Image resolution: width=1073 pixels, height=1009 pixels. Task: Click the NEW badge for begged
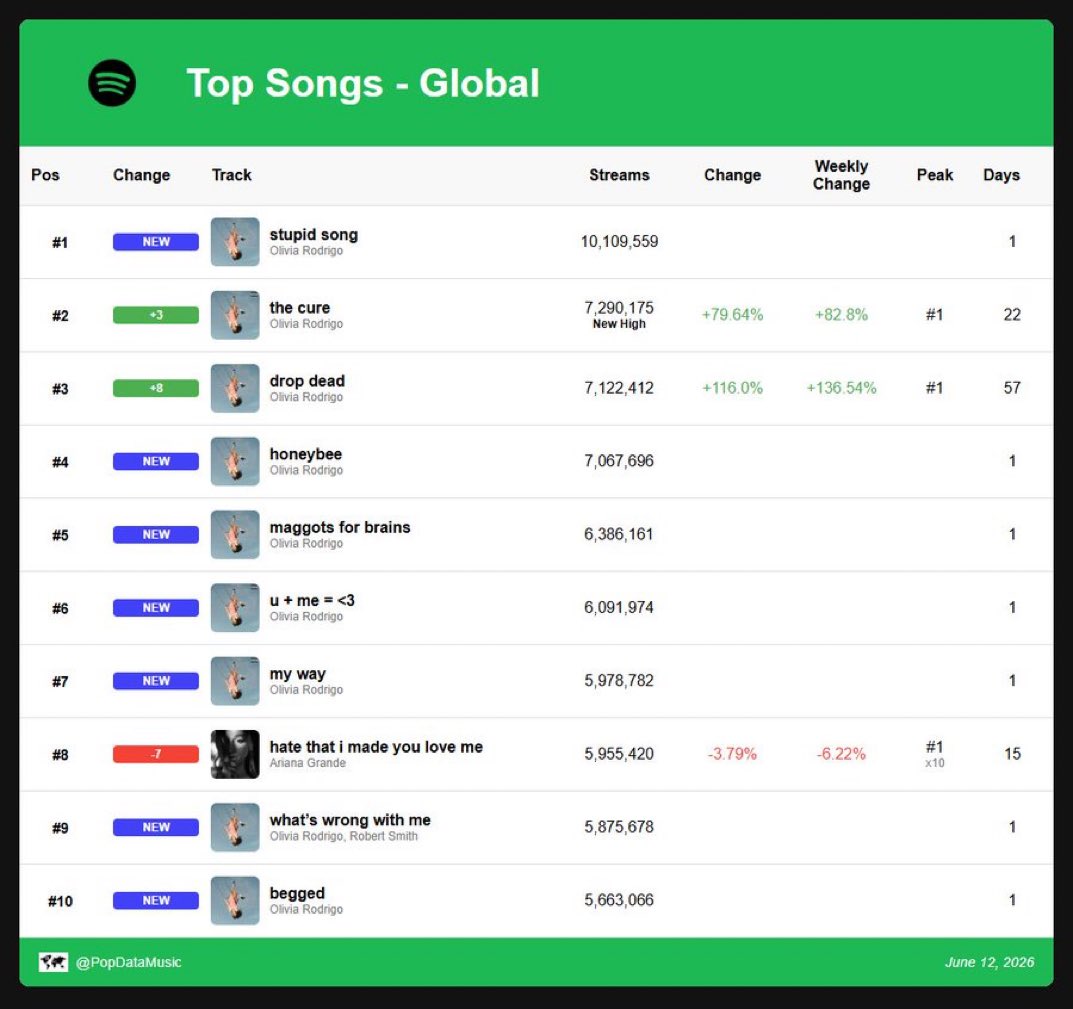[156, 901]
